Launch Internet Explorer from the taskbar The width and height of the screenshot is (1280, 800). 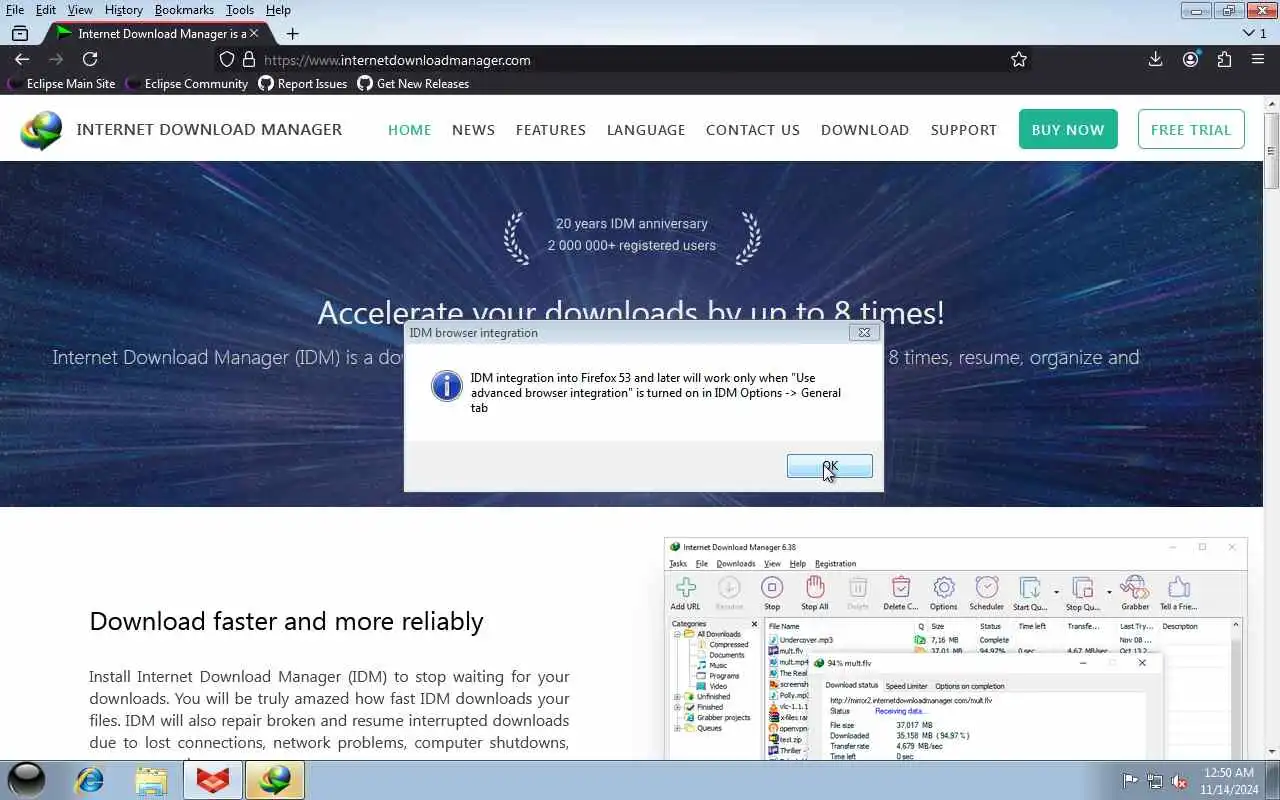(x=89, y=780)
